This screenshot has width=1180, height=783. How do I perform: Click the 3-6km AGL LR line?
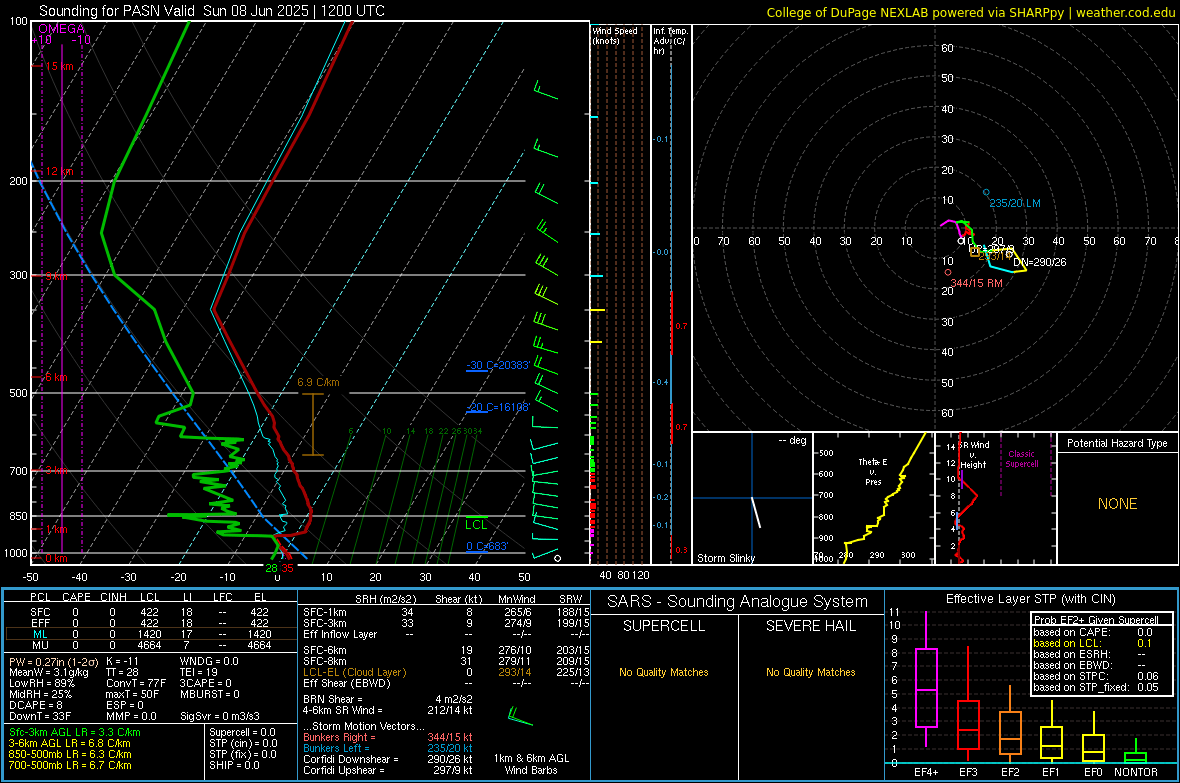pos(69,743)
